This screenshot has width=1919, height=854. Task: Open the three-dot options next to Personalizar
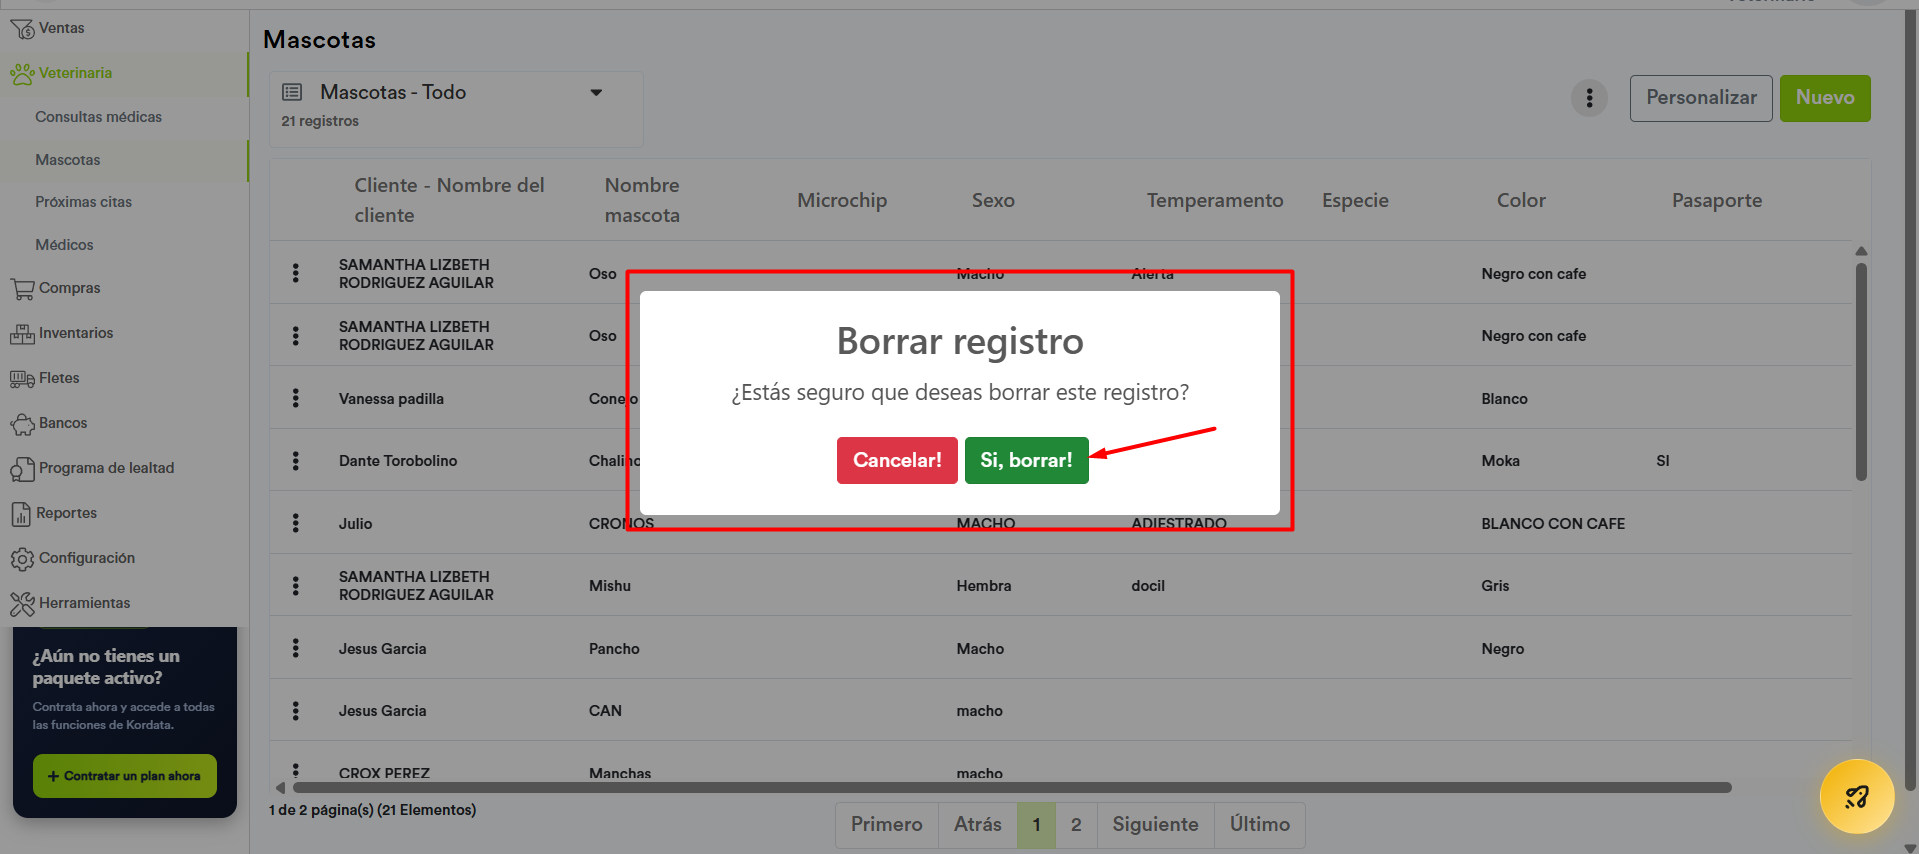[1589, 98]
